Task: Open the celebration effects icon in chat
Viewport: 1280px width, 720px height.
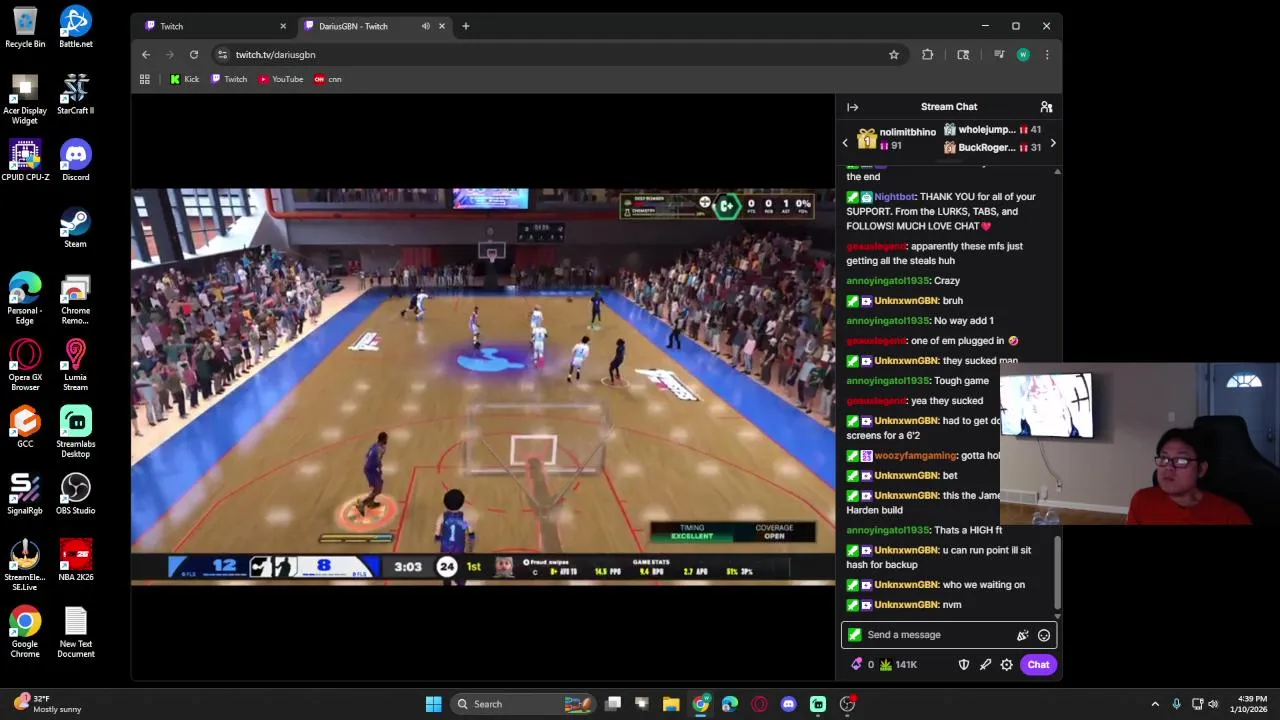Action: pos(1022,635)
